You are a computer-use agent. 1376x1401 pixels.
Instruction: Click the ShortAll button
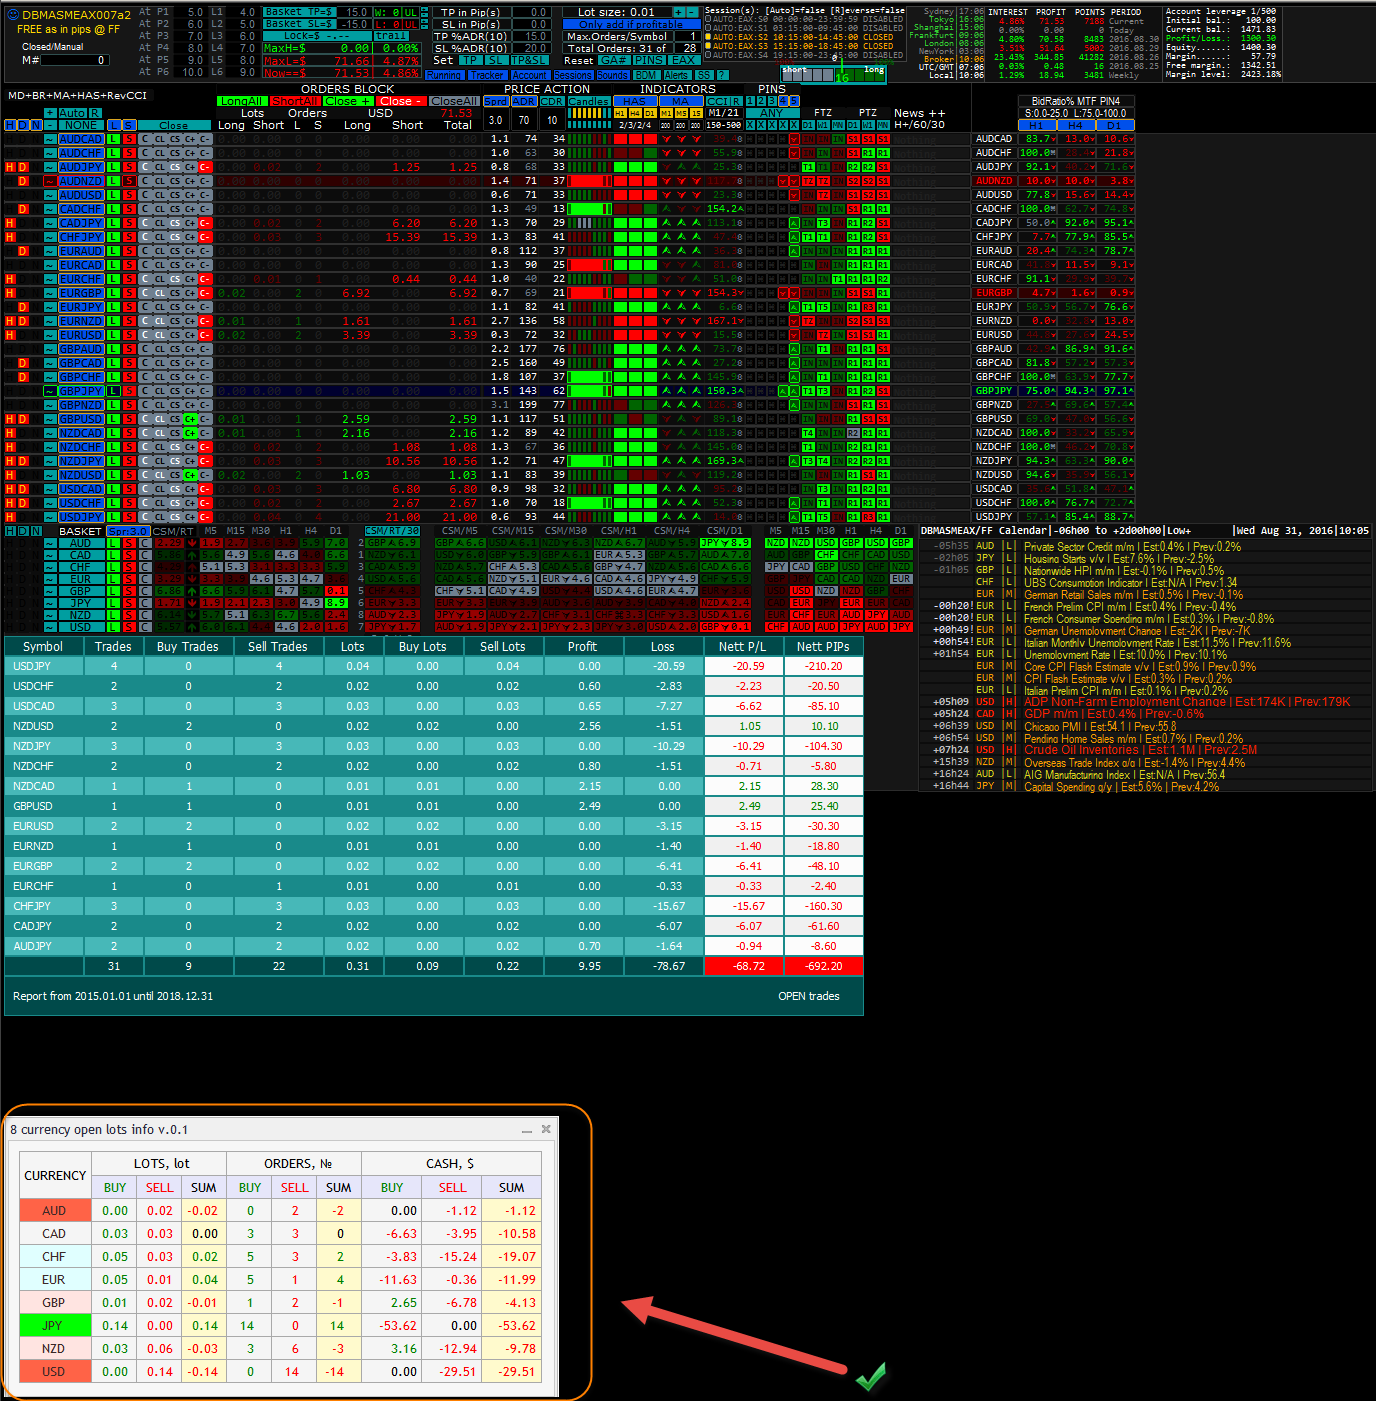pos(295,101)
